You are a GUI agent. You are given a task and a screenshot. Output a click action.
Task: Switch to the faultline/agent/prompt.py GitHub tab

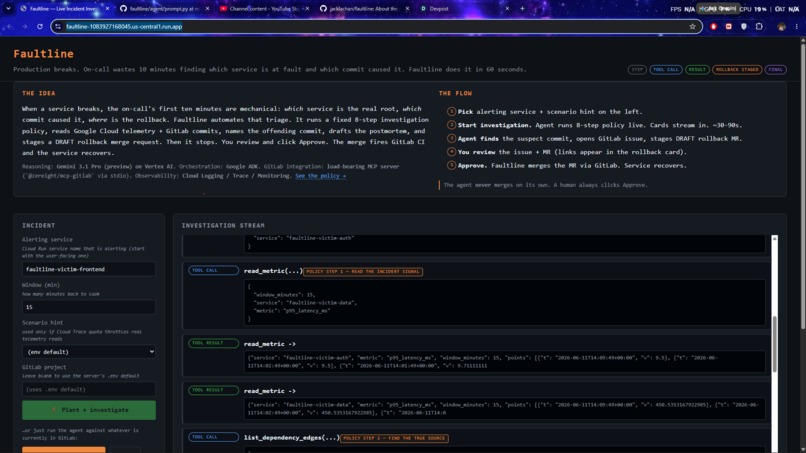[164, 9]
